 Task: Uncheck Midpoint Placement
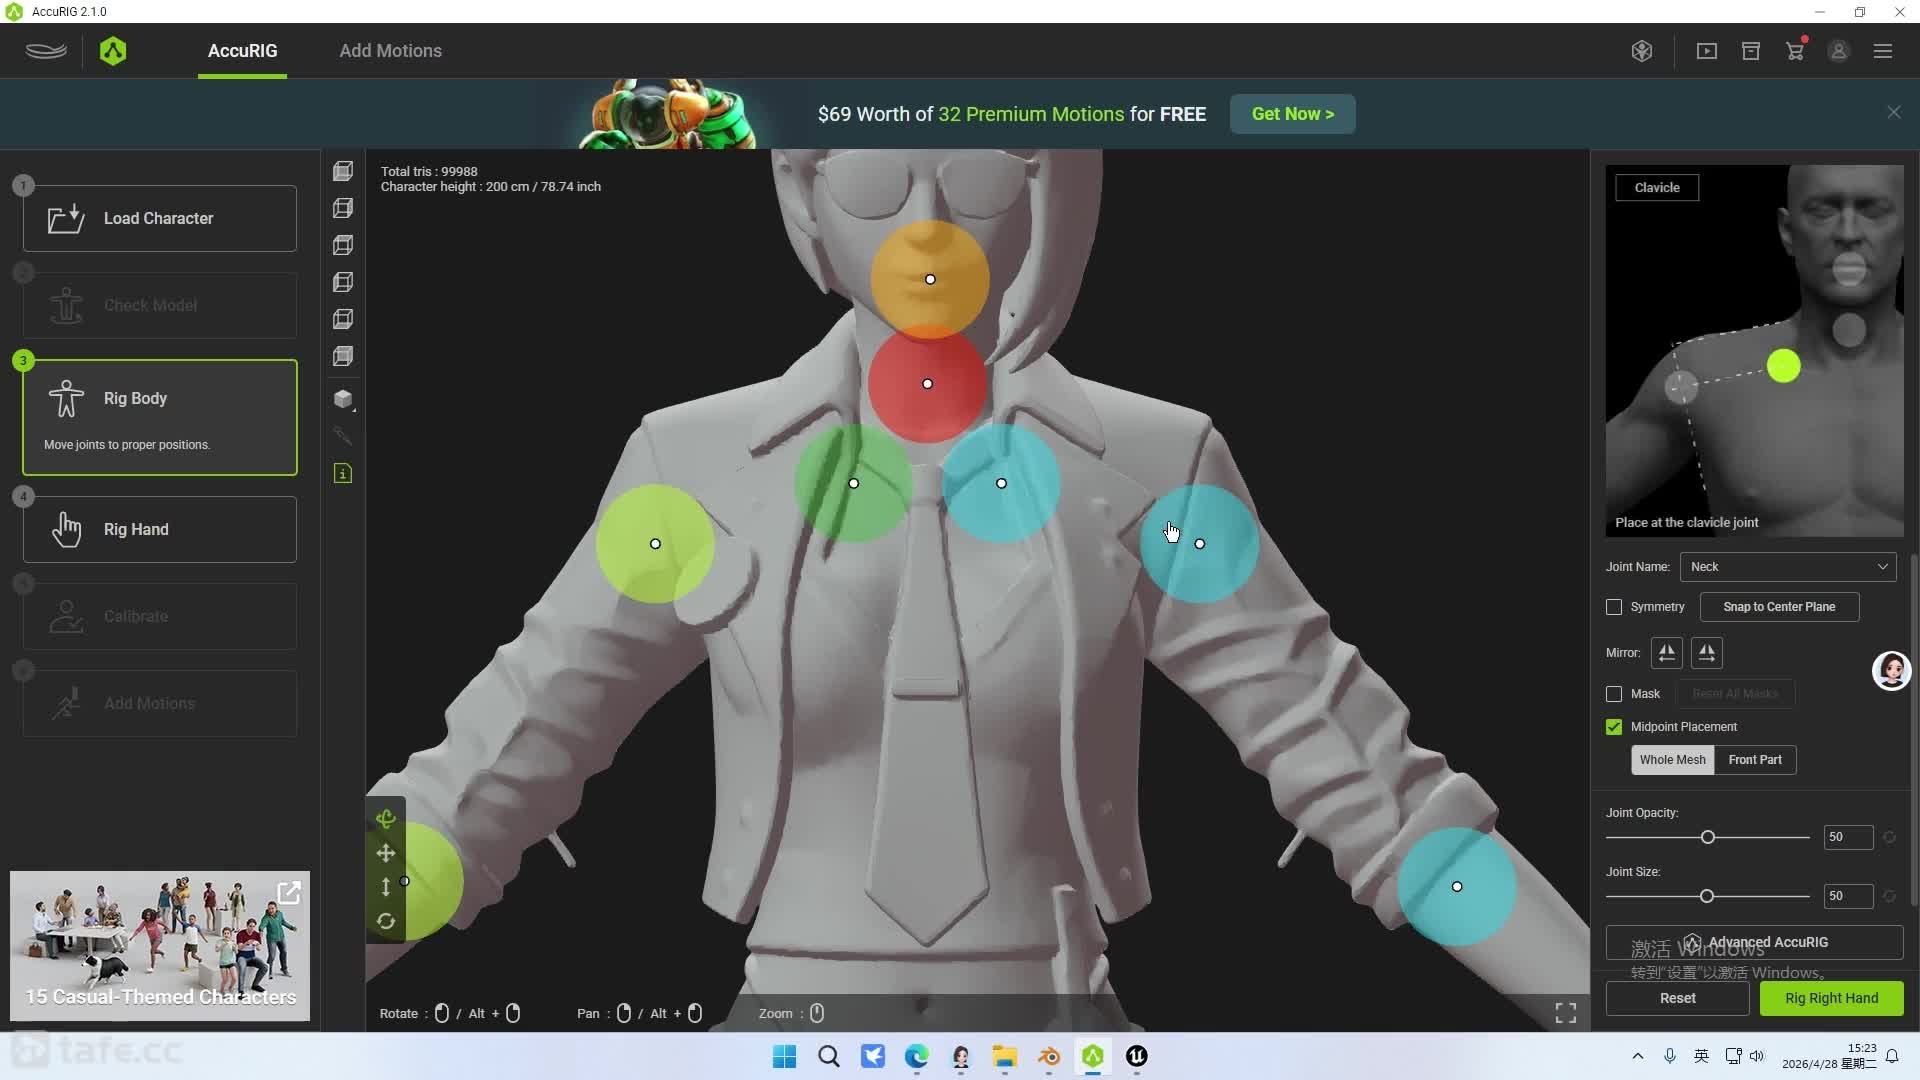(x=1614, y=727)
